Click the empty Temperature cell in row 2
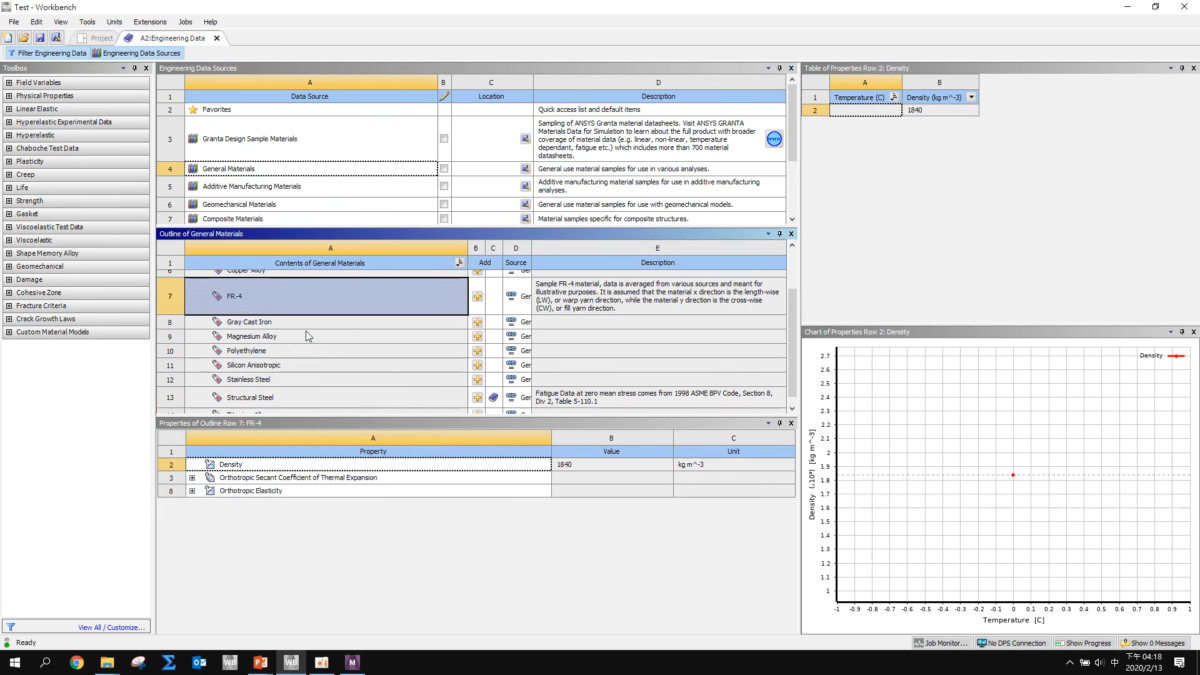This screenshot has width=1200, height=675. (865, 110)
